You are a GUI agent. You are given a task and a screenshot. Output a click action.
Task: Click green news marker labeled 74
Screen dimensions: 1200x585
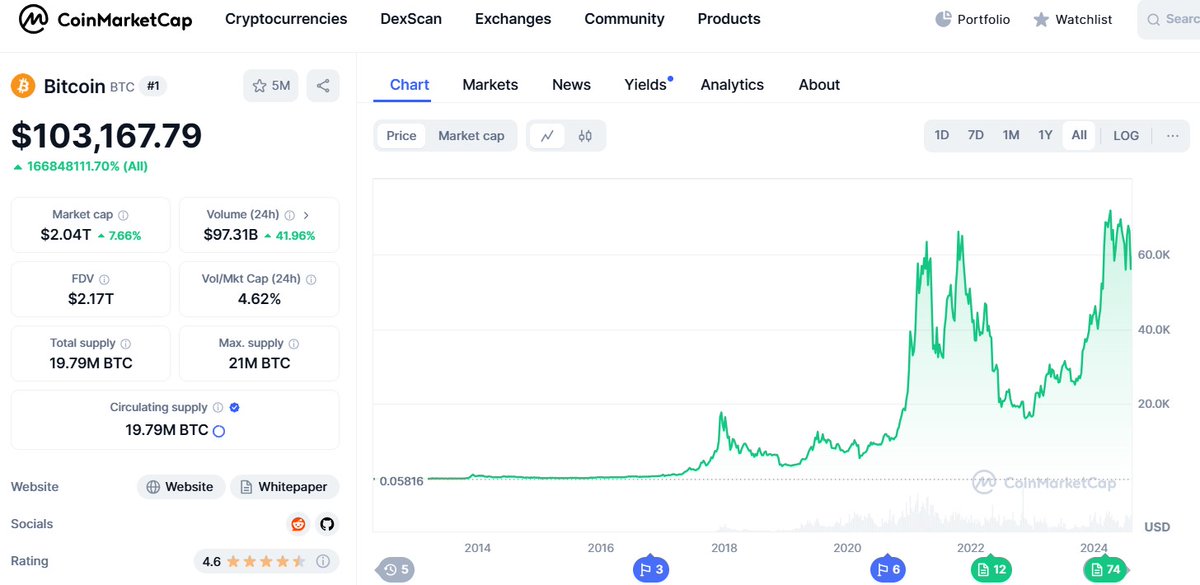pos(1104,570)
